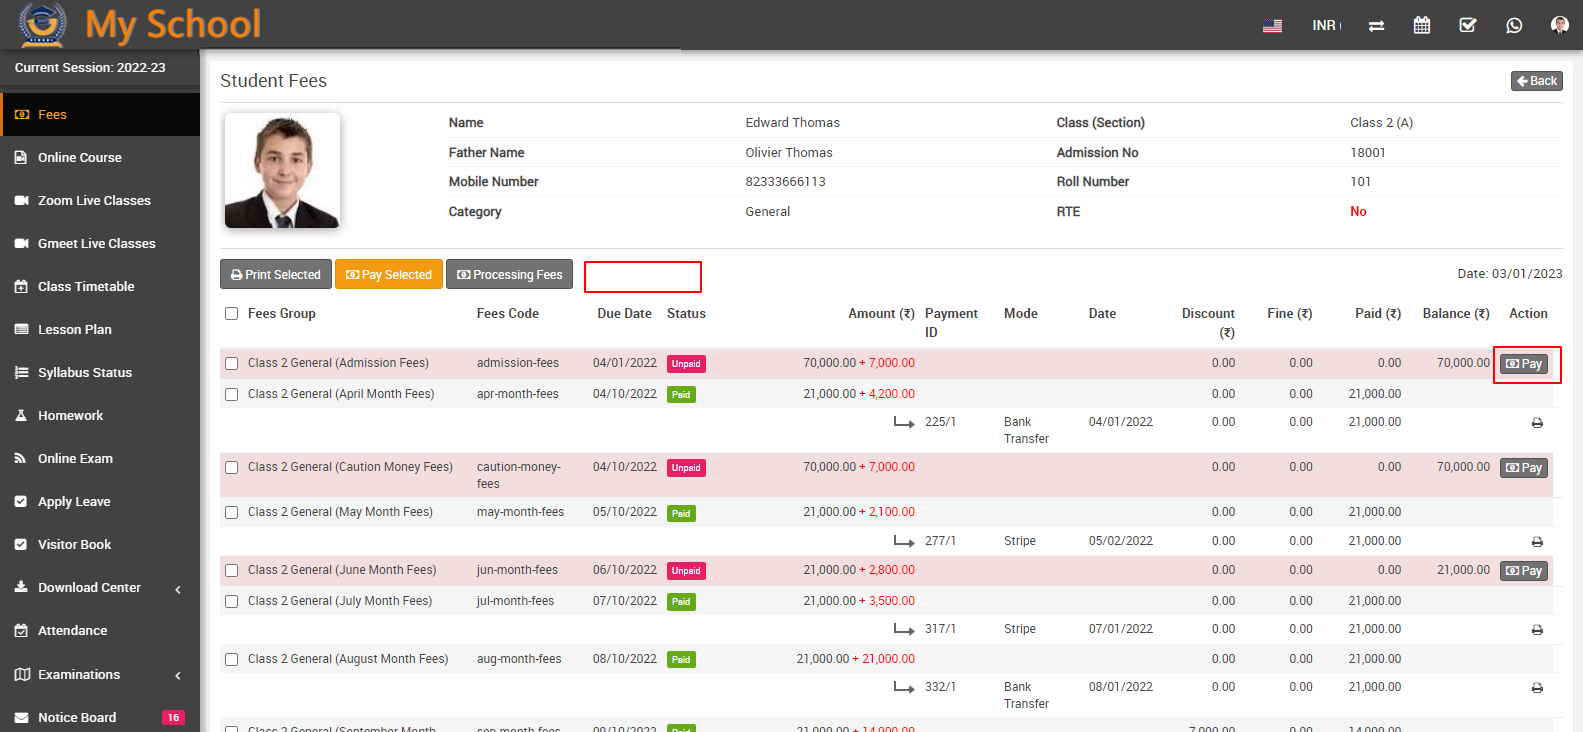The height and width of the screenshot is (732, 1583).
Task: Open the calendar icon in top bar
Action: point(1421,25)
